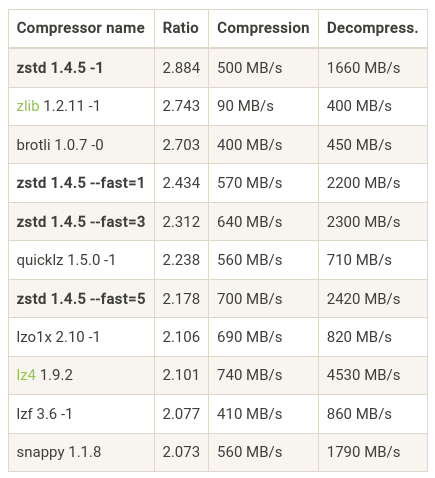Select the 4530 MB/s decompression value
Screen dimensions: 435x478
363,375
